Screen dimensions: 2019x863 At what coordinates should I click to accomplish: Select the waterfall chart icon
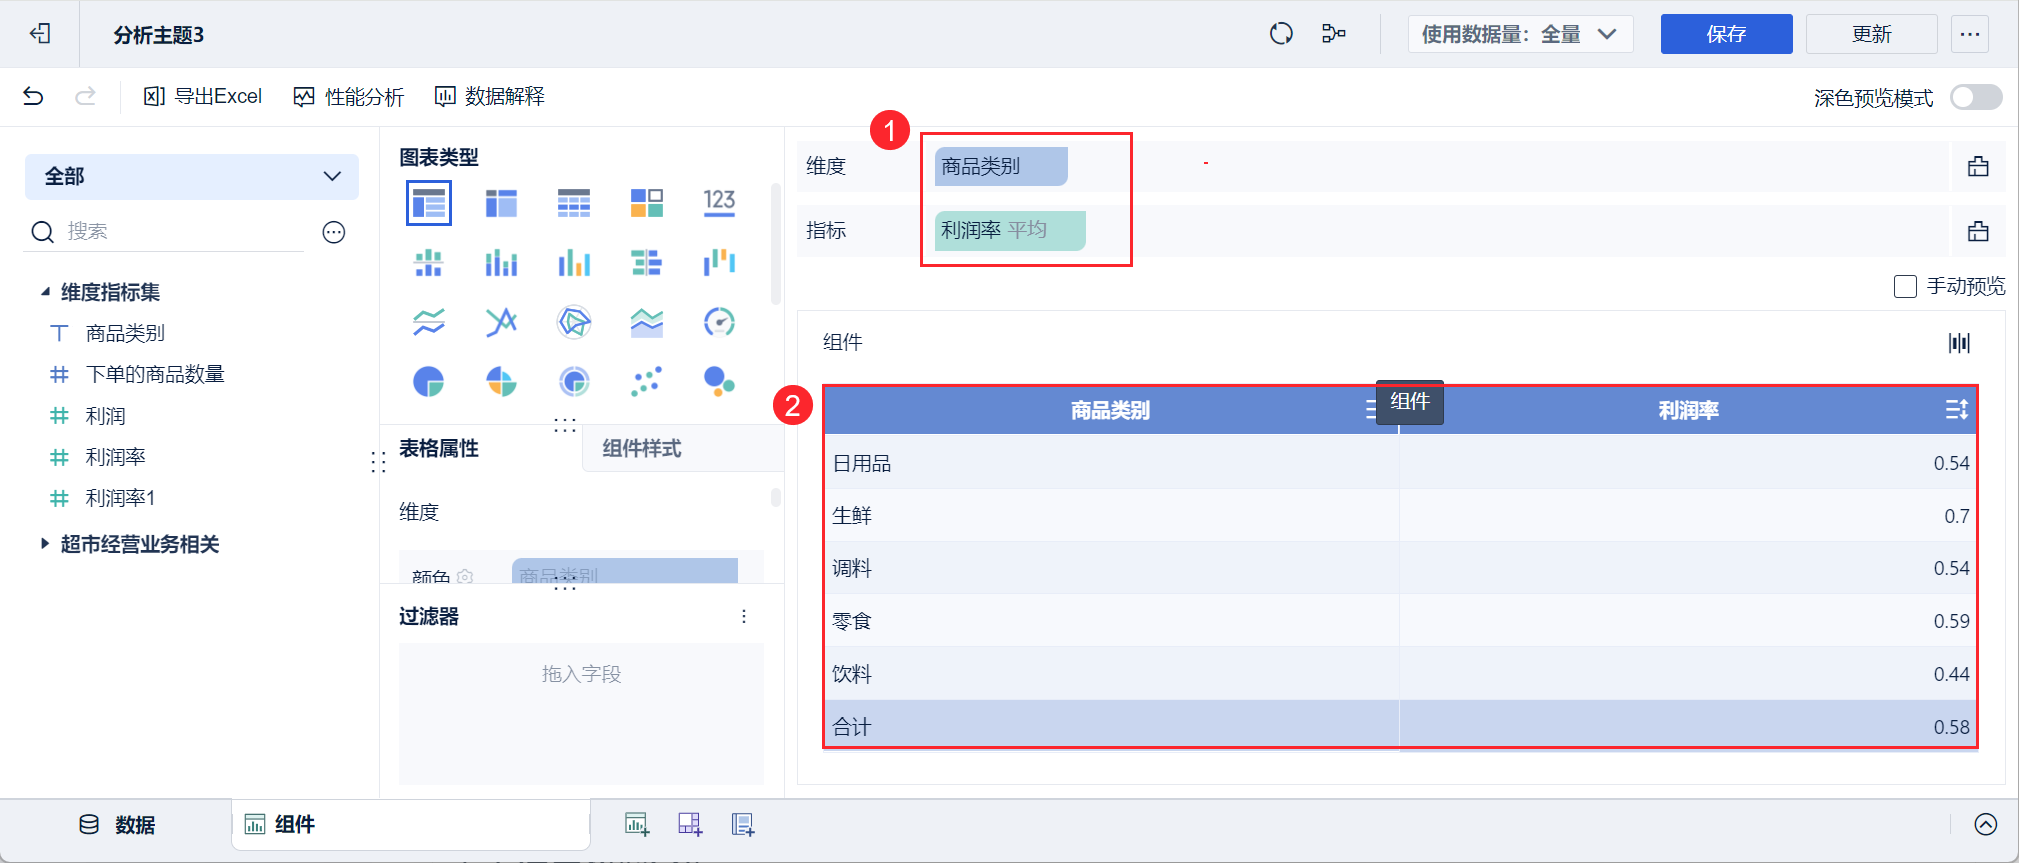(x=719, y=263)
